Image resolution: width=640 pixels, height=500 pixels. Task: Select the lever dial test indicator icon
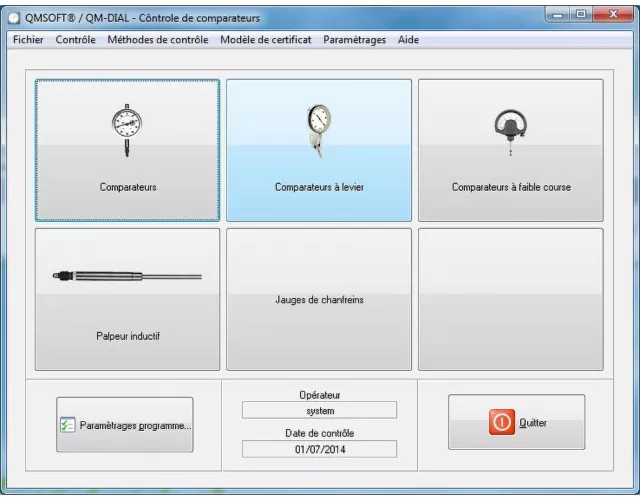point(319,131)
